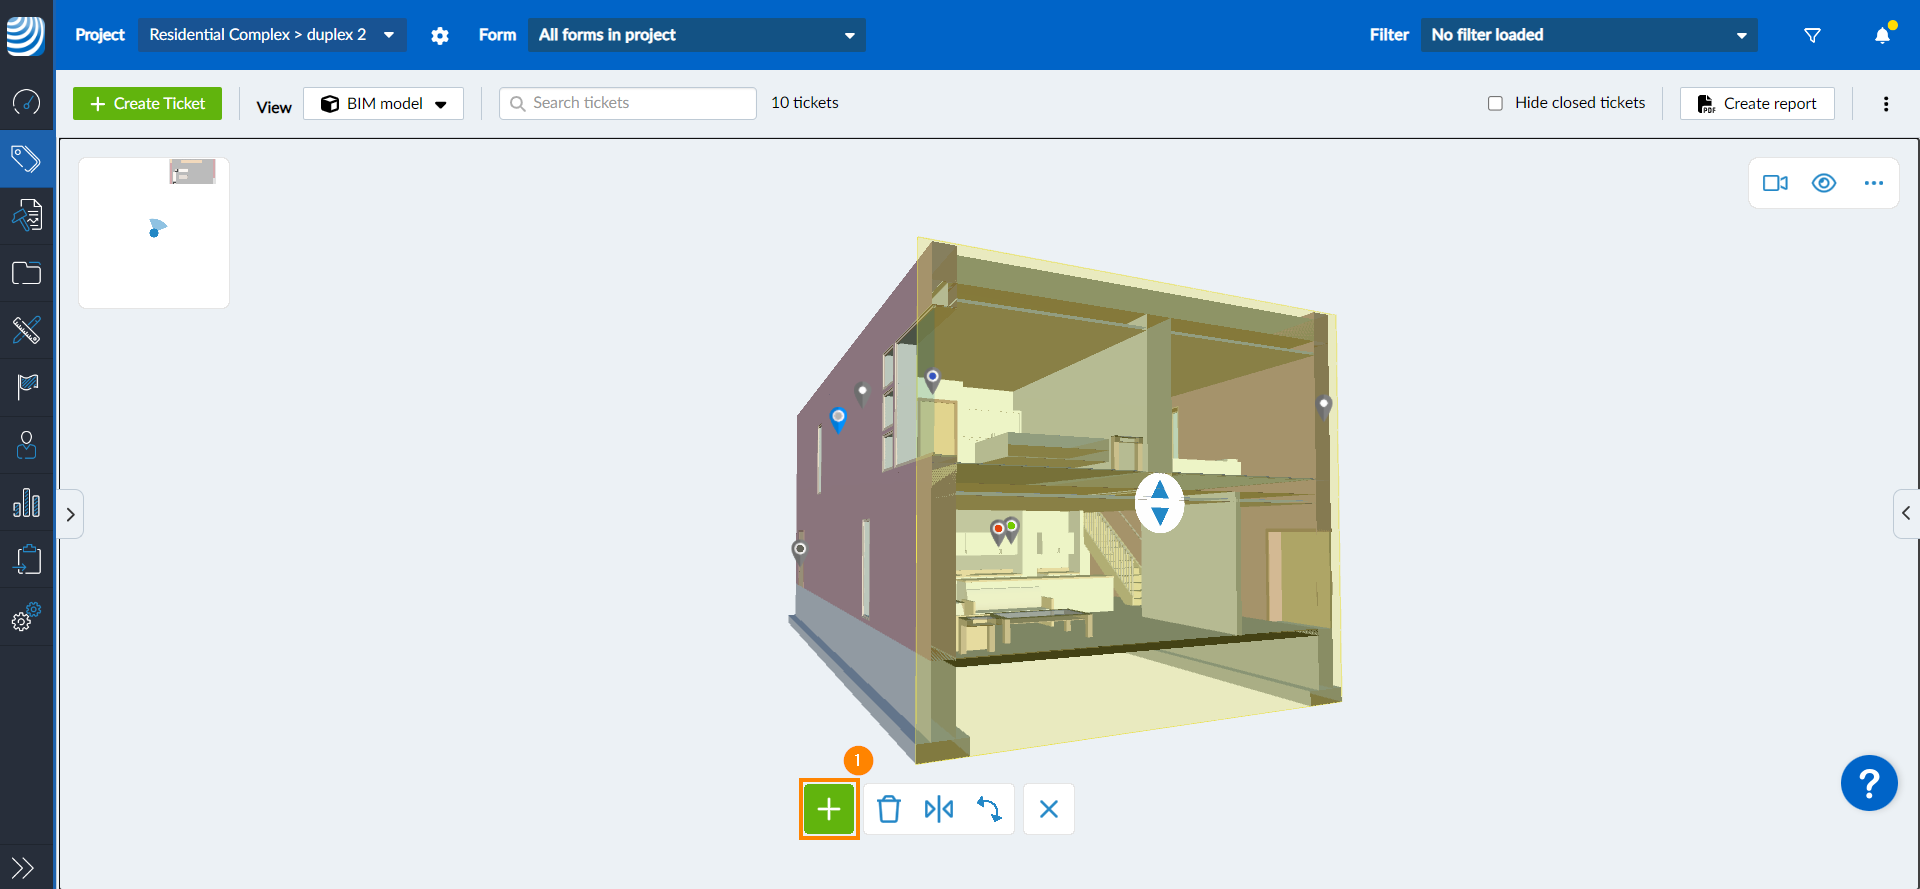Open the tickets tag icon in sidebar
The height and width of the screenshot is (889, 1920).
27,159
